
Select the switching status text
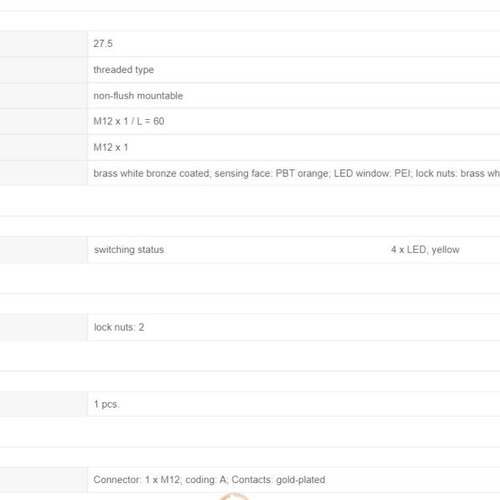pos(129,250)
